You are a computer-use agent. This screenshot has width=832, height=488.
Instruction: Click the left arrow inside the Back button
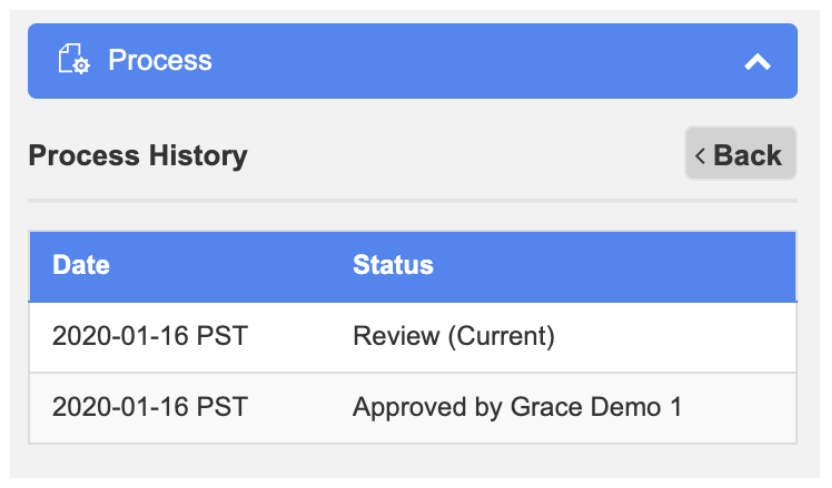[x=701, y=156]
